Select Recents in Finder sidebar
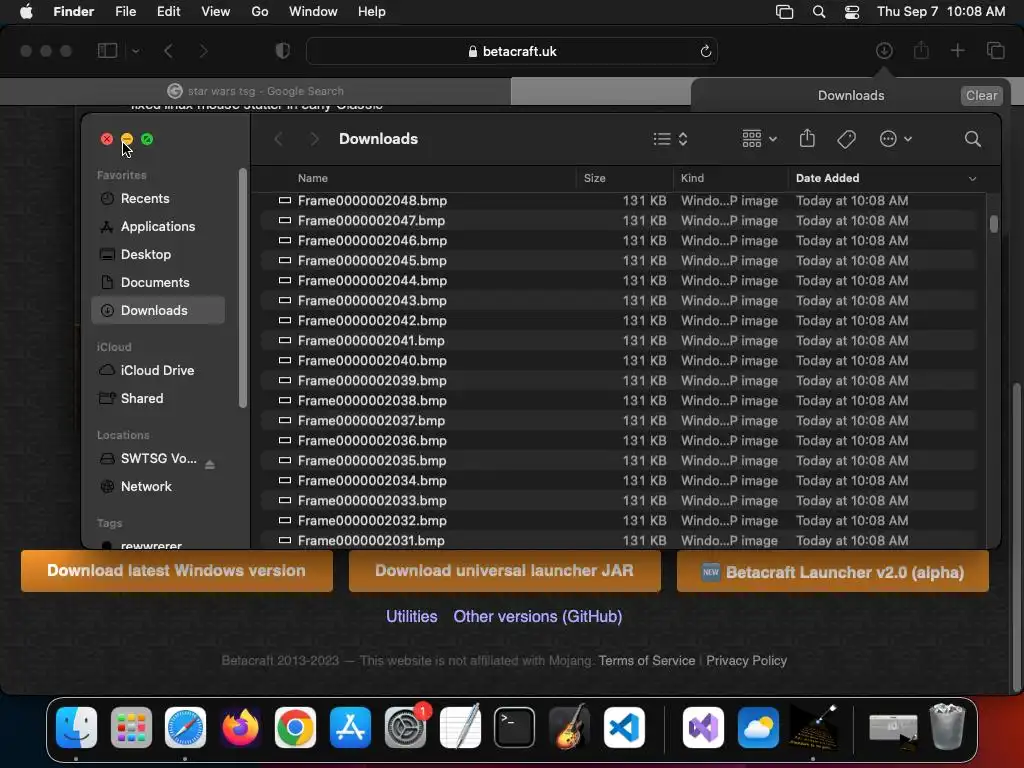Screen dimensions: 1024x768 [x=158, y=199]
